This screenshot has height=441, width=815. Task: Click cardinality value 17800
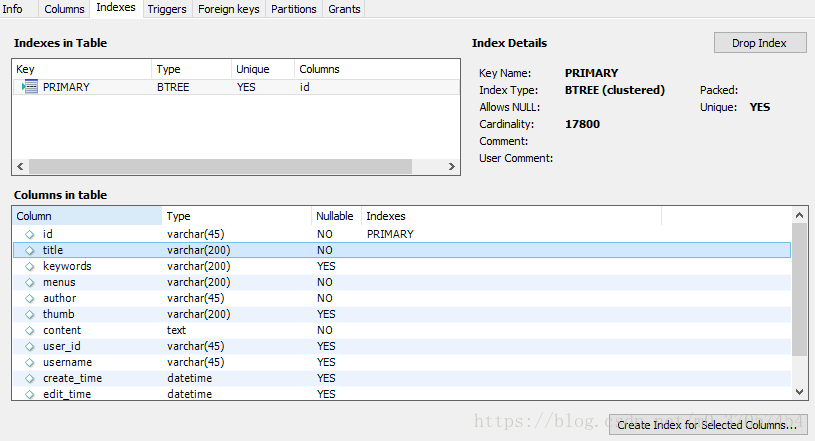point(583,124)
